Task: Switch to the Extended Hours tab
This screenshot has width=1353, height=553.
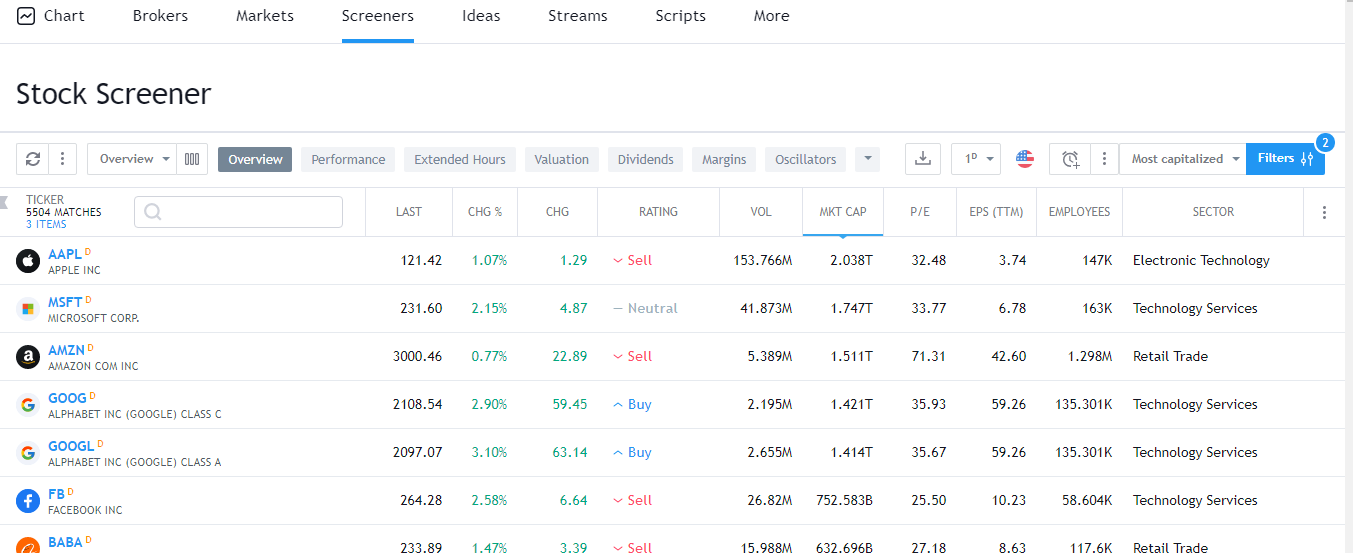Action: (x=460, y=159)
